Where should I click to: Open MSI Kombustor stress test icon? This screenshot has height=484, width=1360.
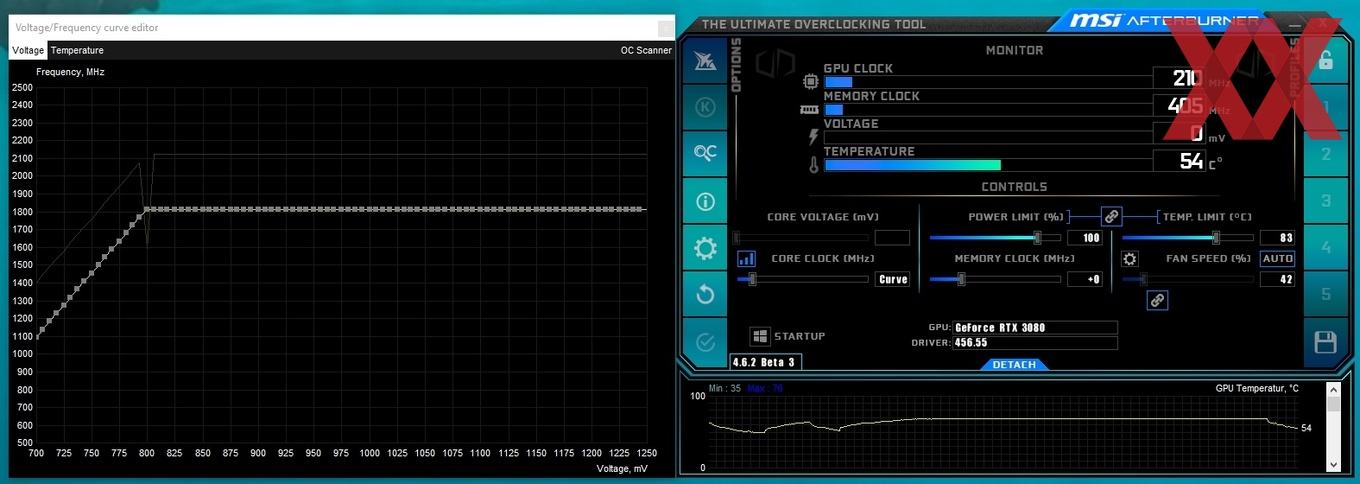tap(705, 61)
